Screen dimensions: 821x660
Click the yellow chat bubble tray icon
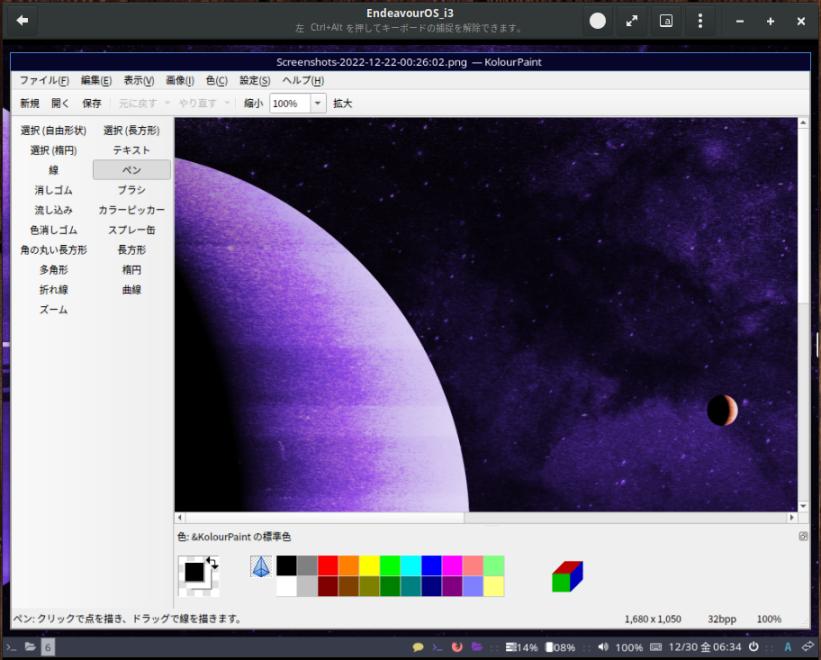click(417, 647)
